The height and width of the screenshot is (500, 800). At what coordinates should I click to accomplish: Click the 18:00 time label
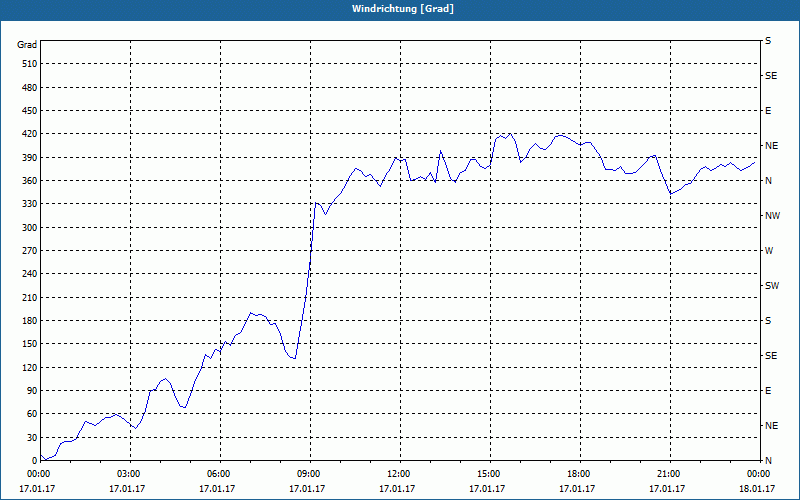577,474
